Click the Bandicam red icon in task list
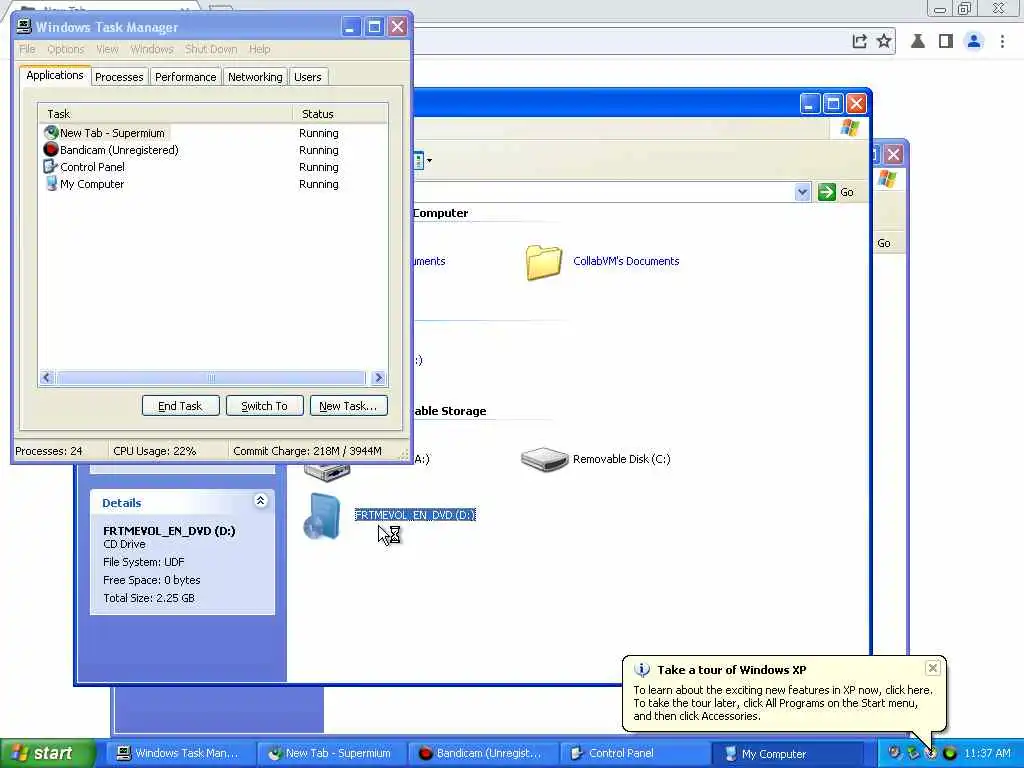Viewport: 1024px width, 768px height. tap(51, 150)
